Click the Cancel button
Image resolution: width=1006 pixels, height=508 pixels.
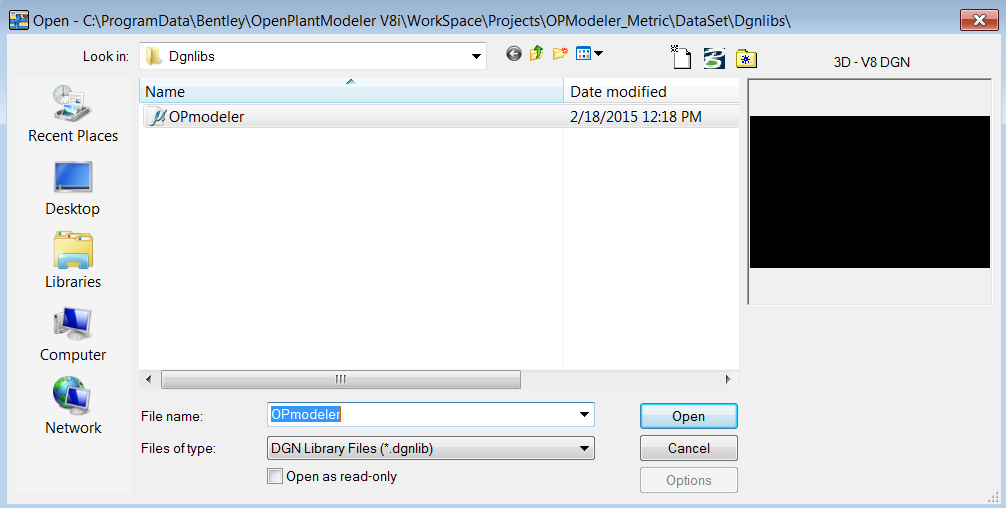[688, 448]
